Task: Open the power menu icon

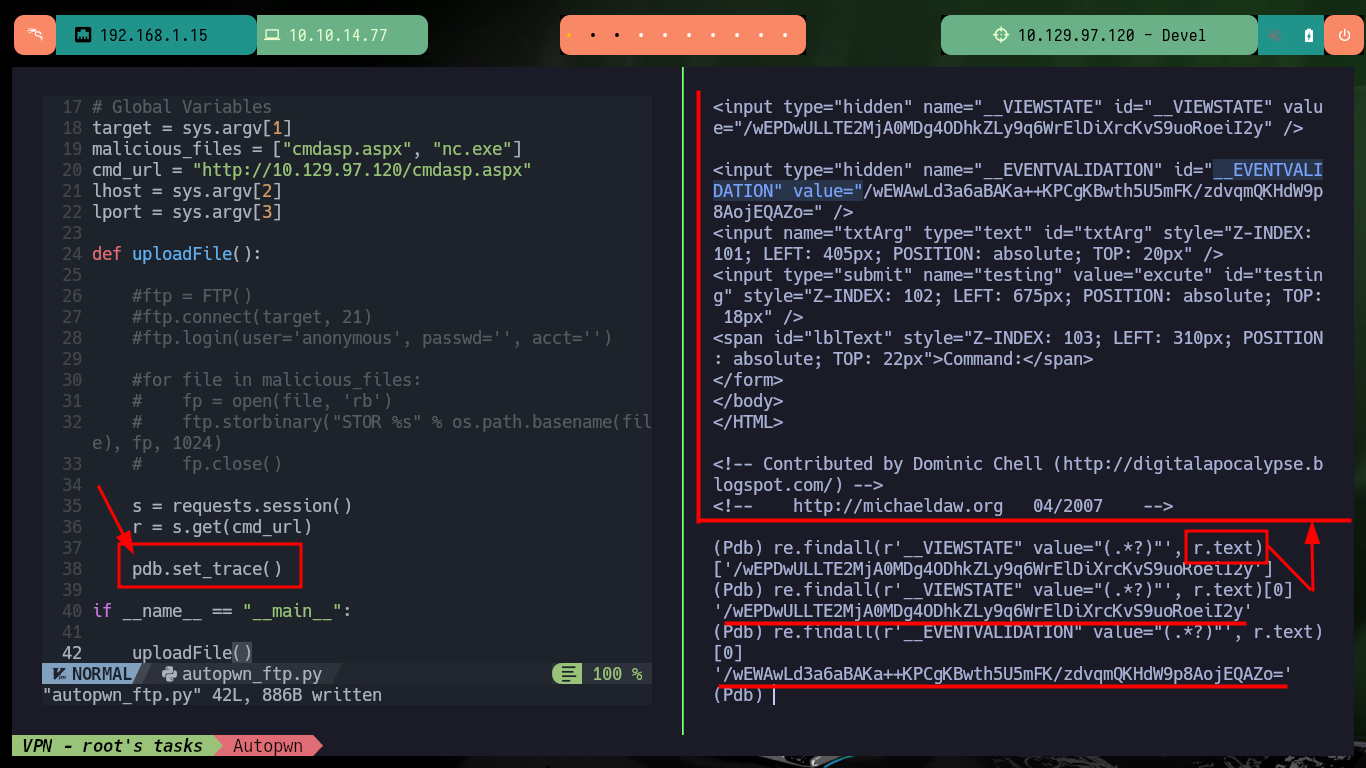Action: point(1343,35)
